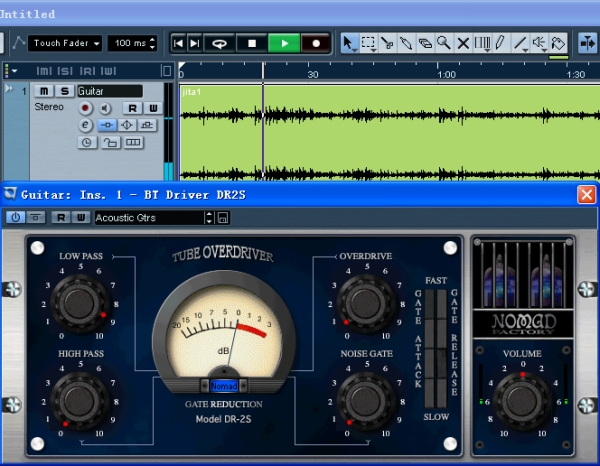Toggle Guitar track sends state
Image resolution: width=600 pixels, height=466 pixels.
click(x=147, y=125)
